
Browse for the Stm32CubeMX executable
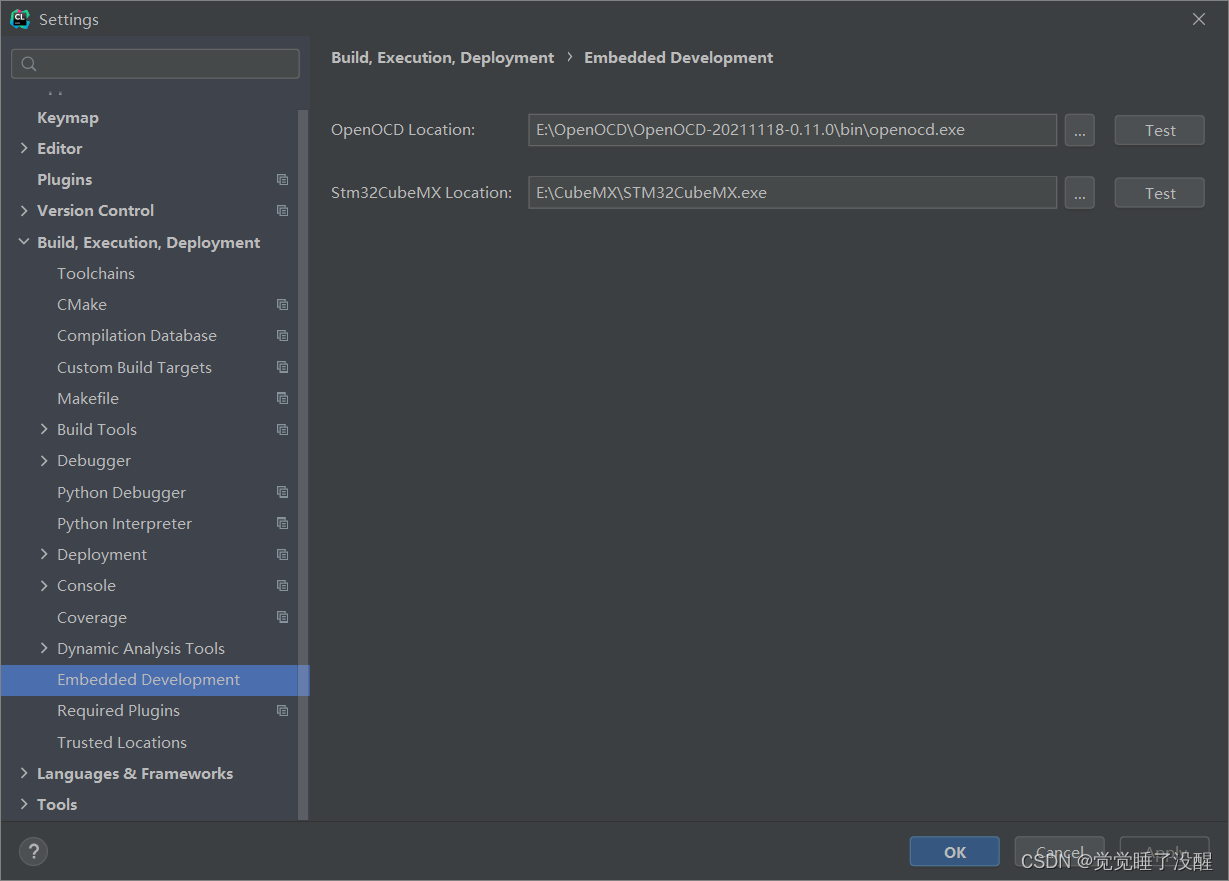click(x=1079, y=193)
